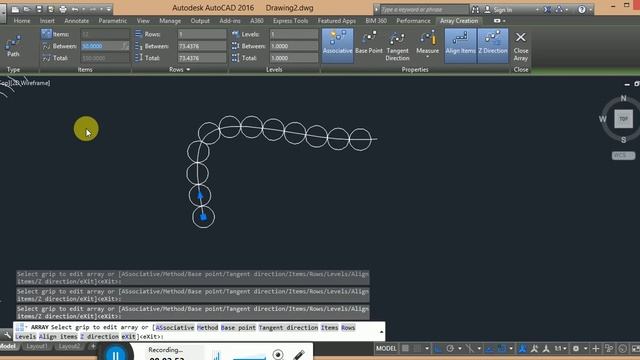Click the square base point grip

tap(203, 217)
